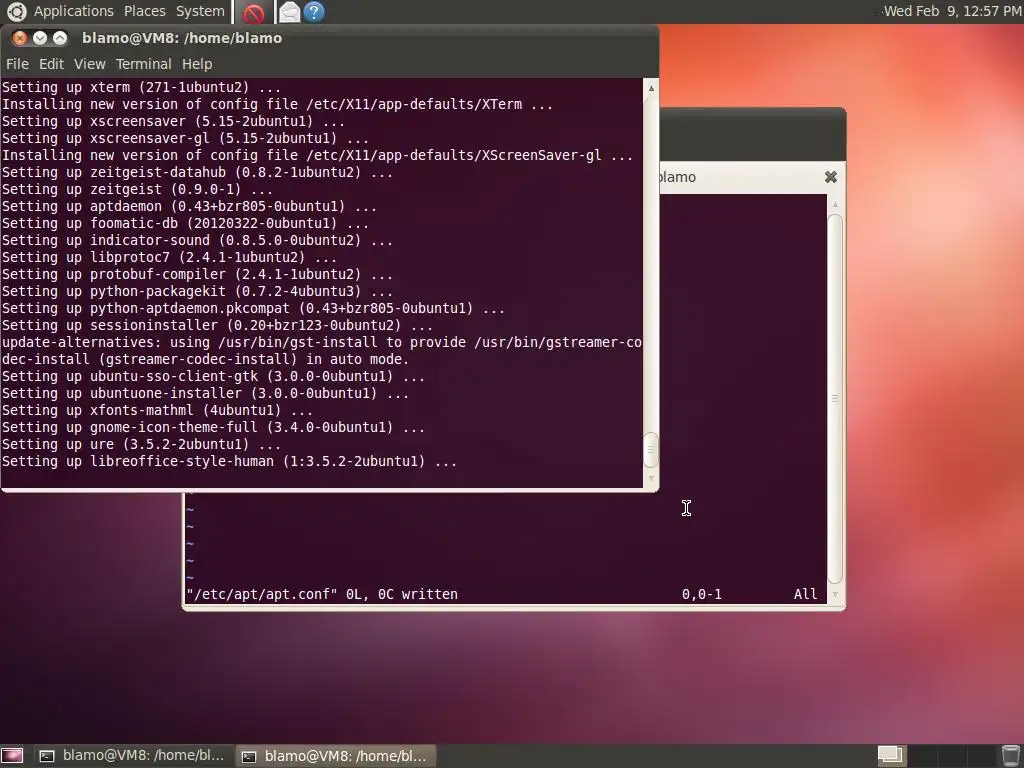Click the line 'Setting up xterm (271-1ubuntu2)'
Viewport: 1024px width, 768px height.
click(x=141, y=87)
